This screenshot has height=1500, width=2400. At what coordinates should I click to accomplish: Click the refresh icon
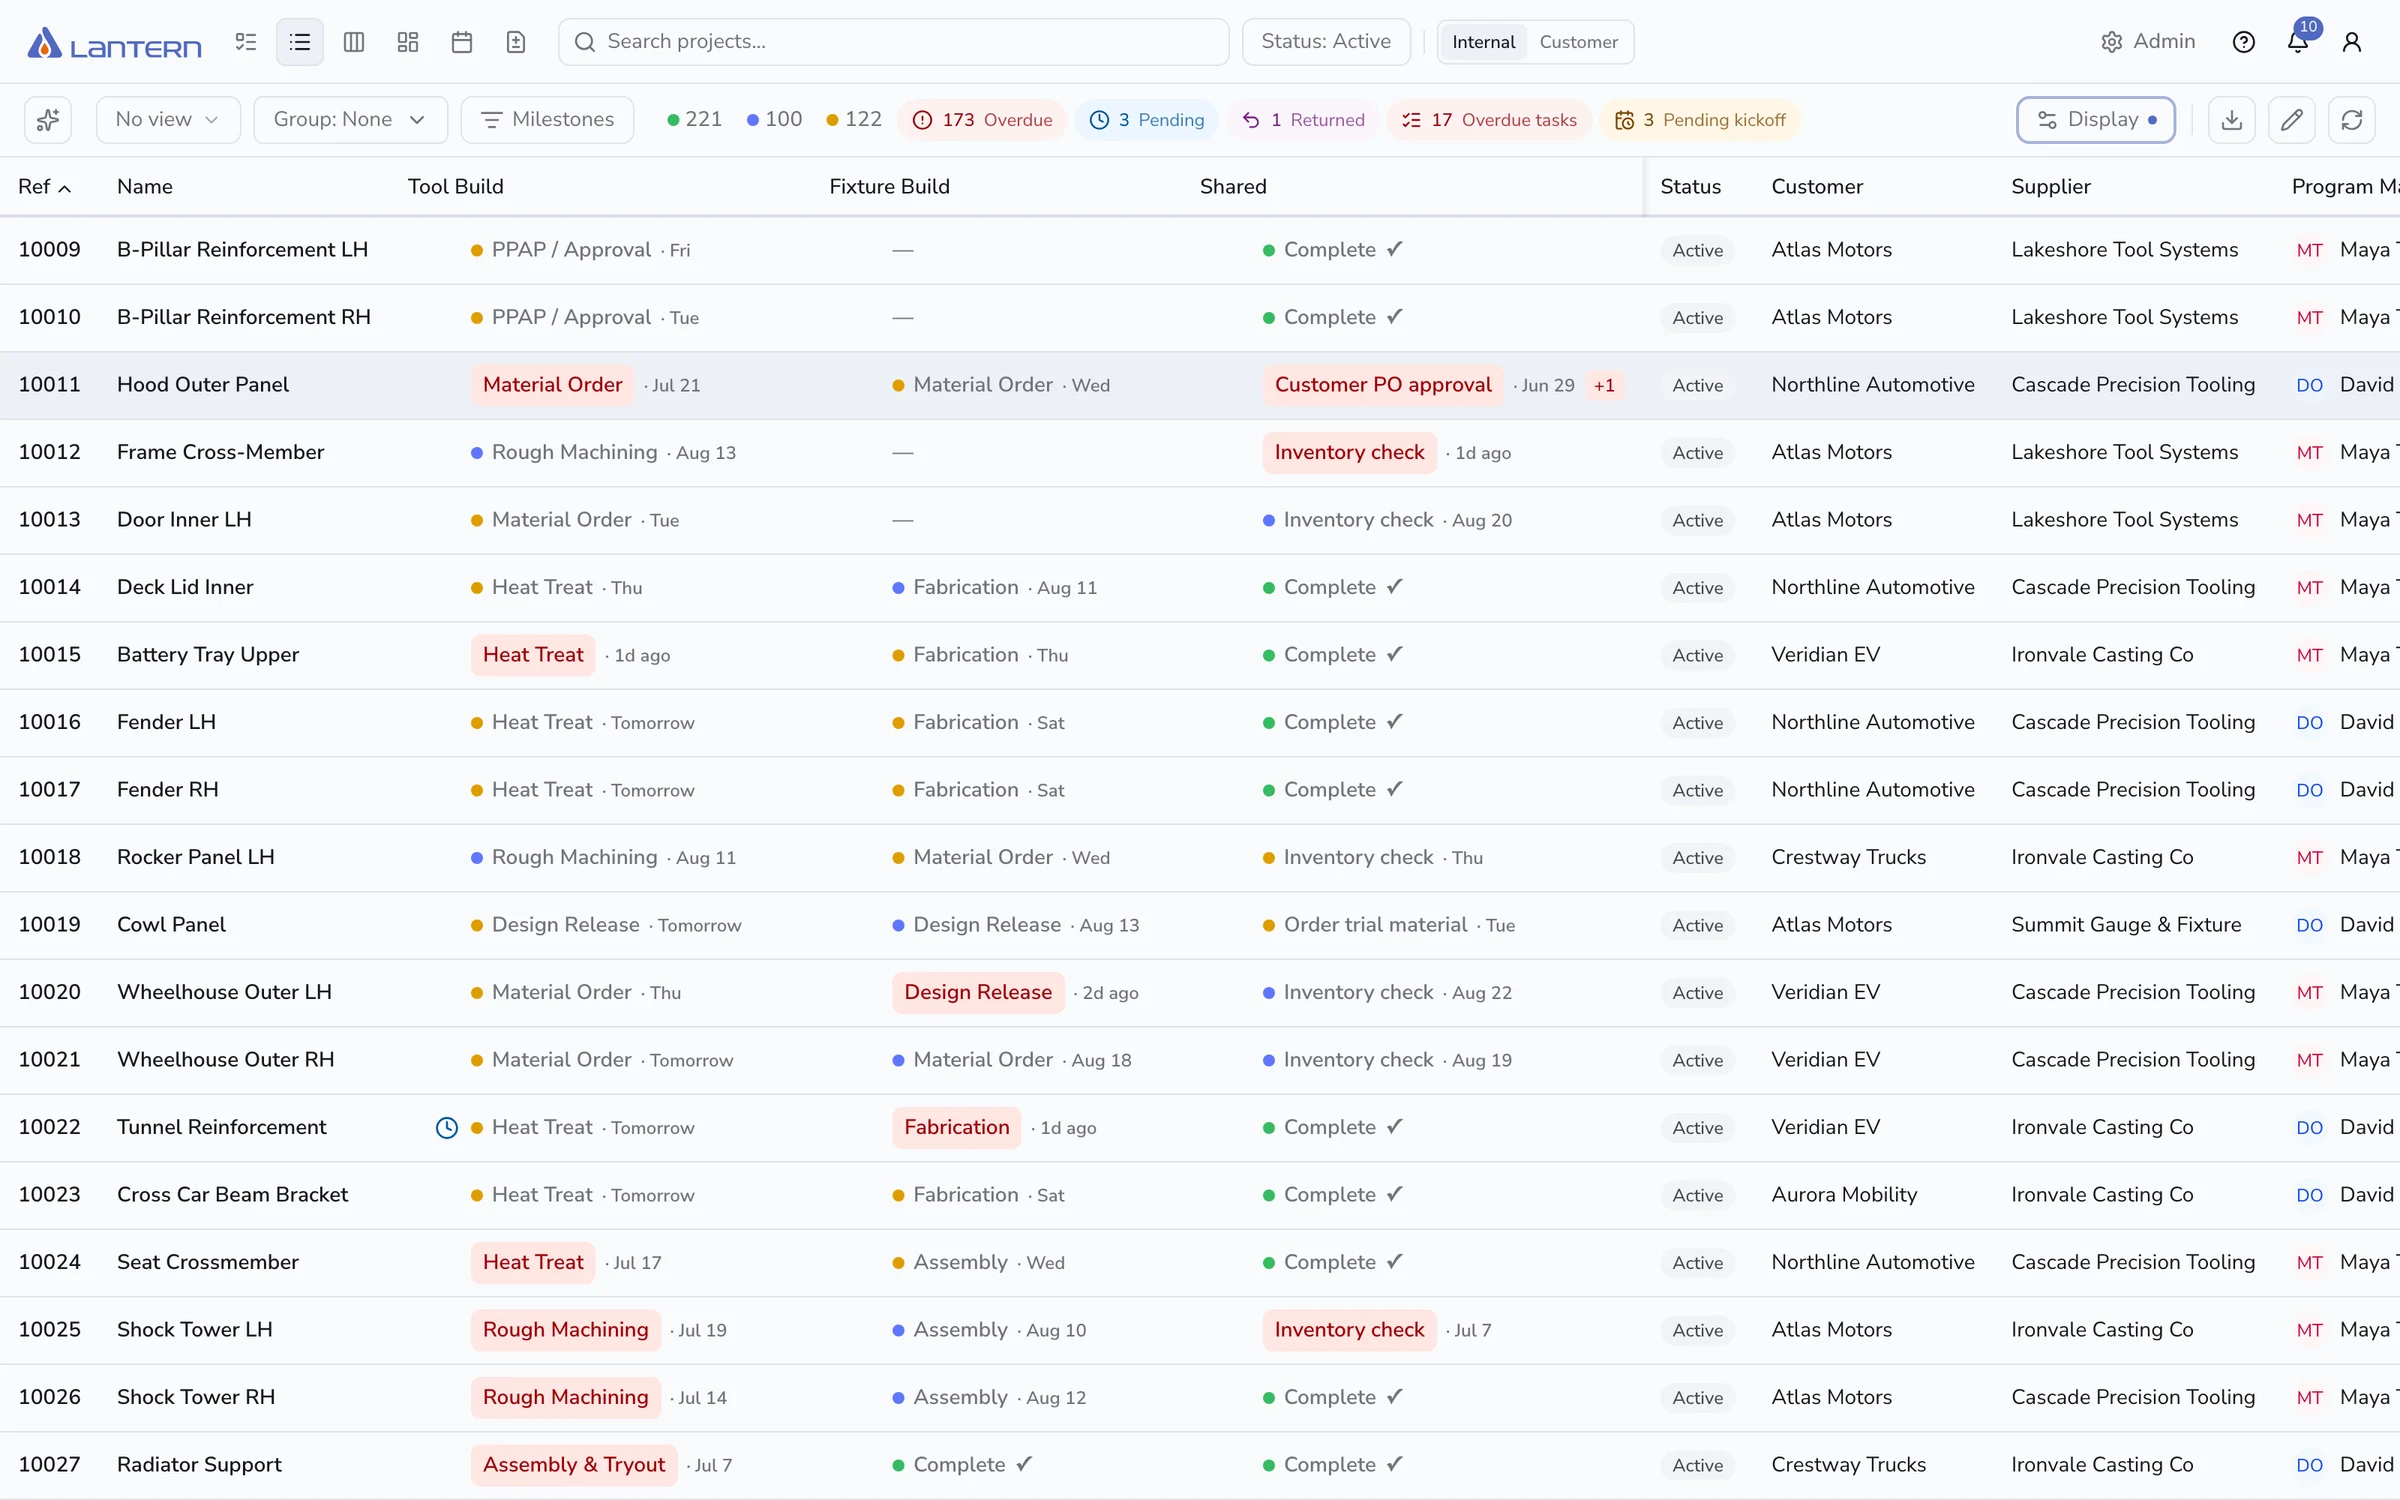coord(2352,120)
